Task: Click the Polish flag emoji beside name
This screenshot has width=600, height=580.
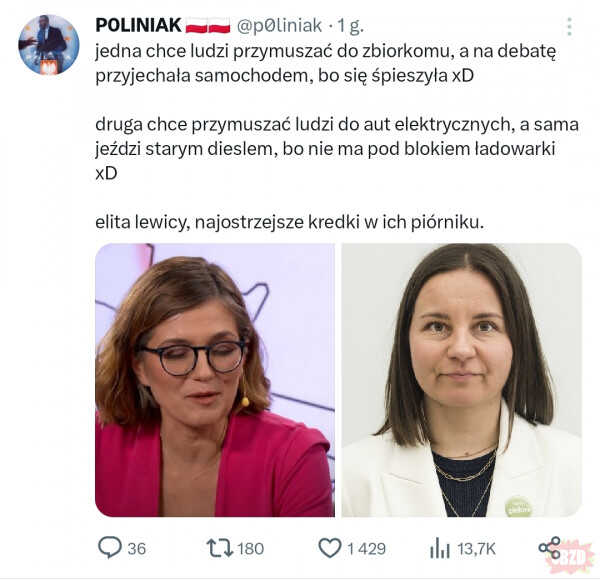Action: [x=208, y=26]
